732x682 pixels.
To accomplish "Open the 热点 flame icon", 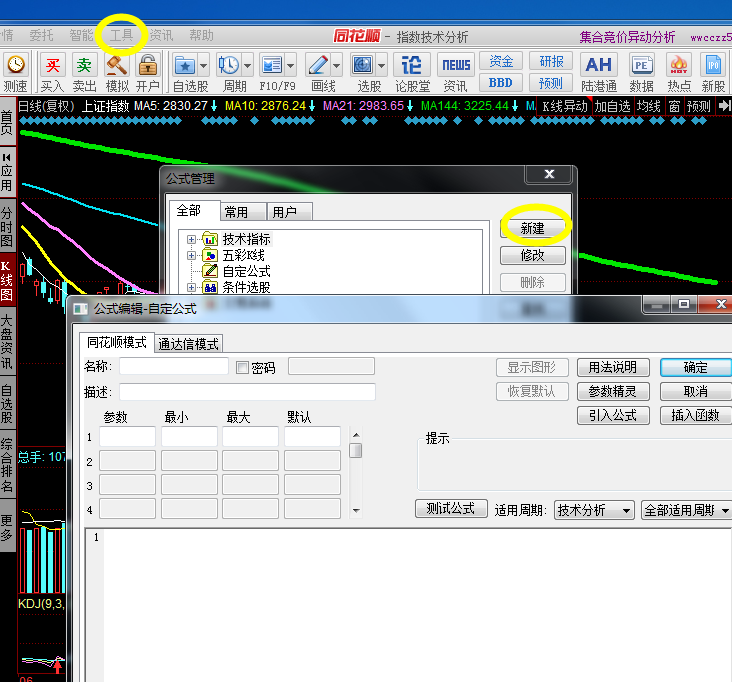I will (679, 65).
